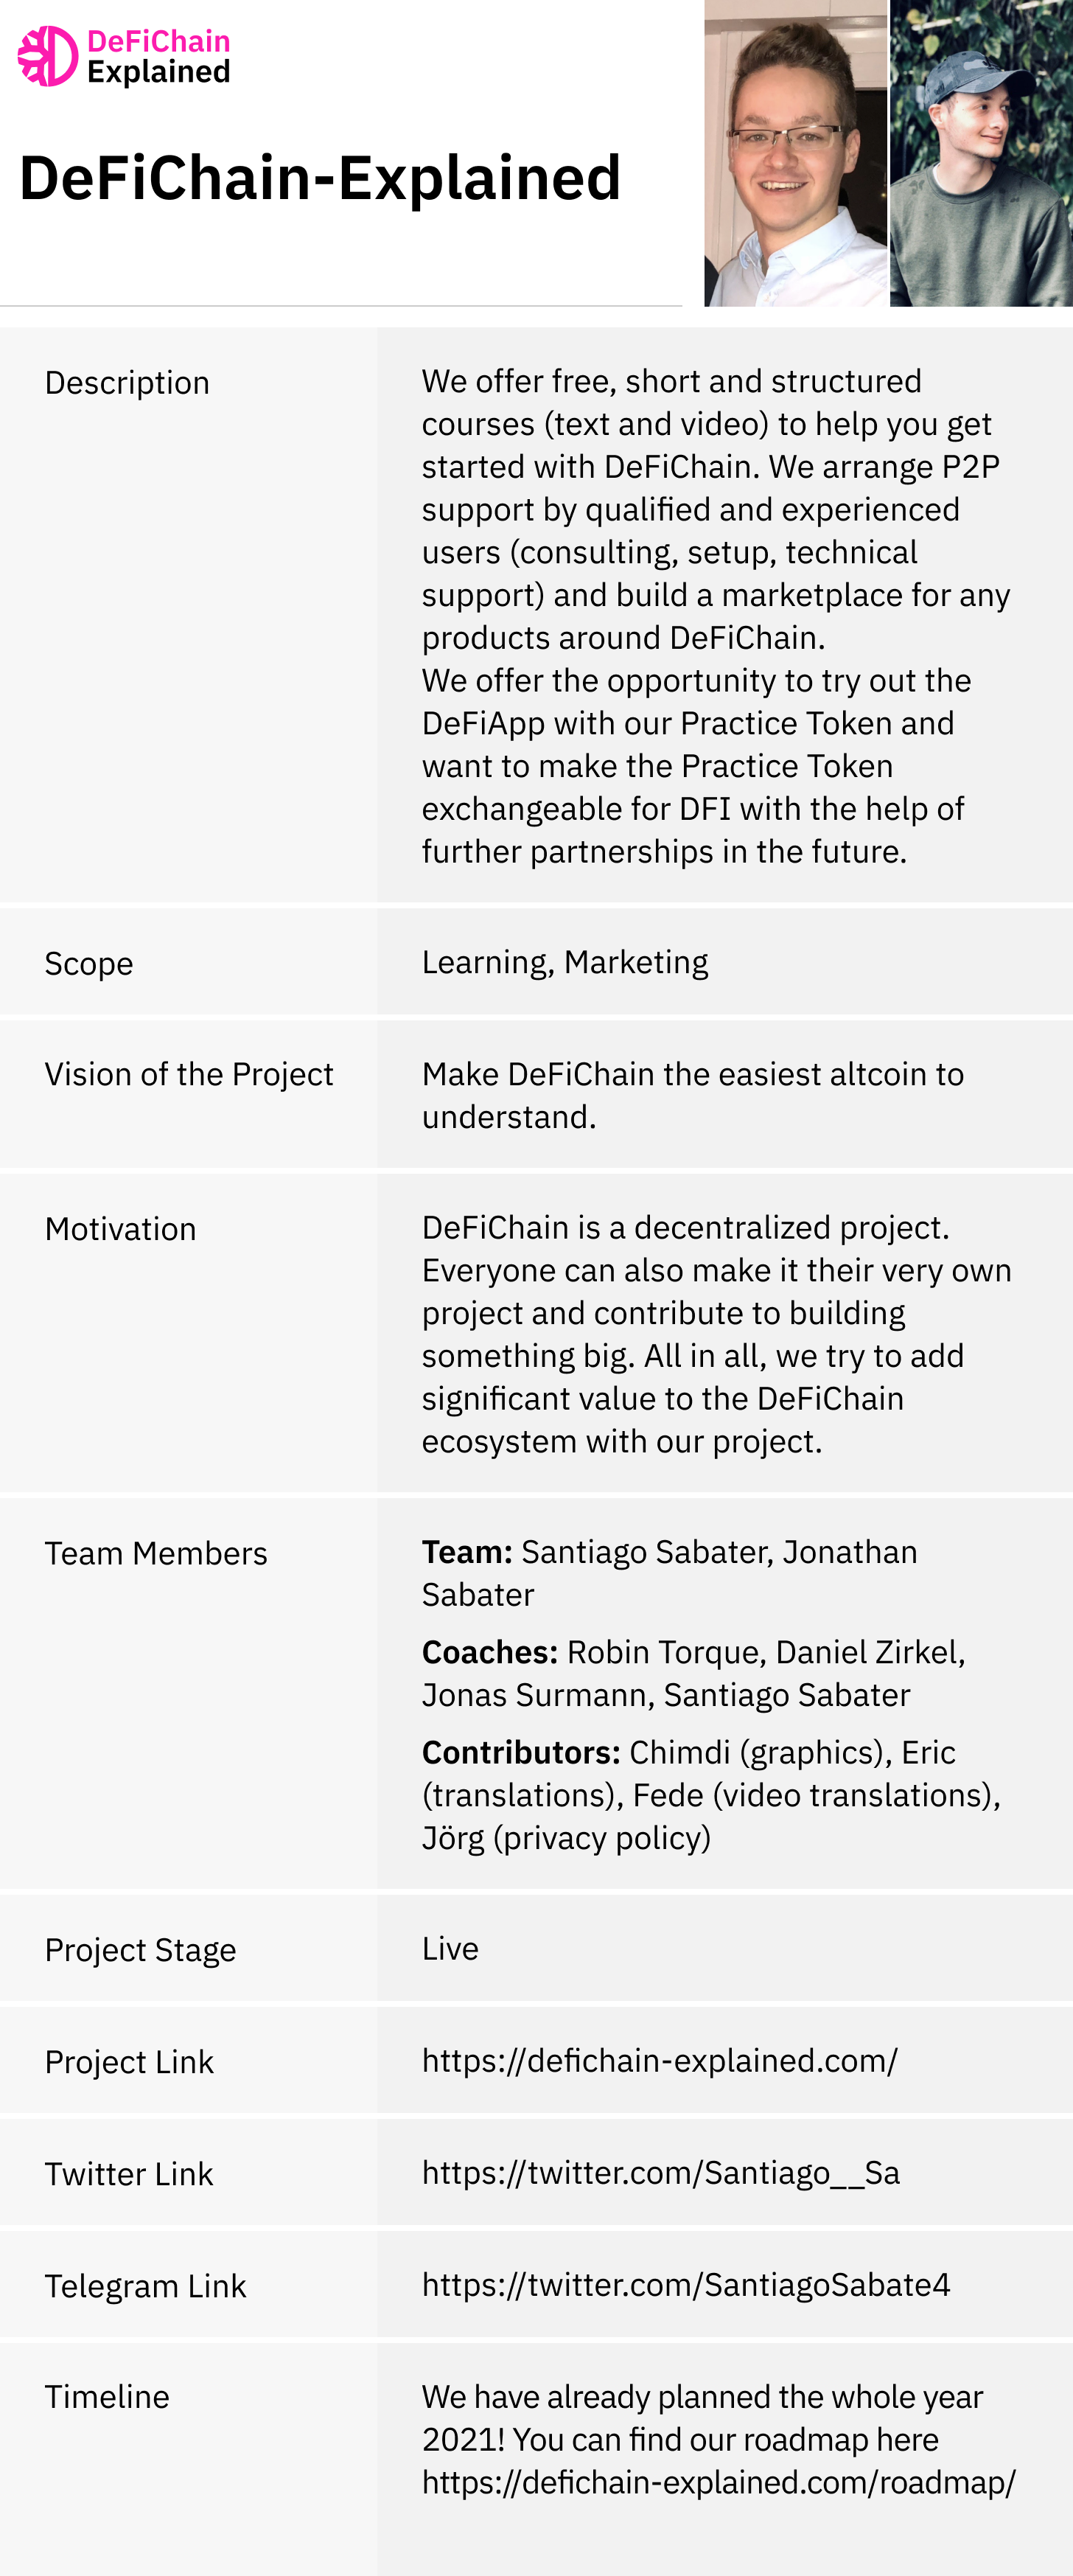Viewport: 1073px width, 2576px height.
Task: Click the DeFiChain Explained logo text
Action: 159,57
